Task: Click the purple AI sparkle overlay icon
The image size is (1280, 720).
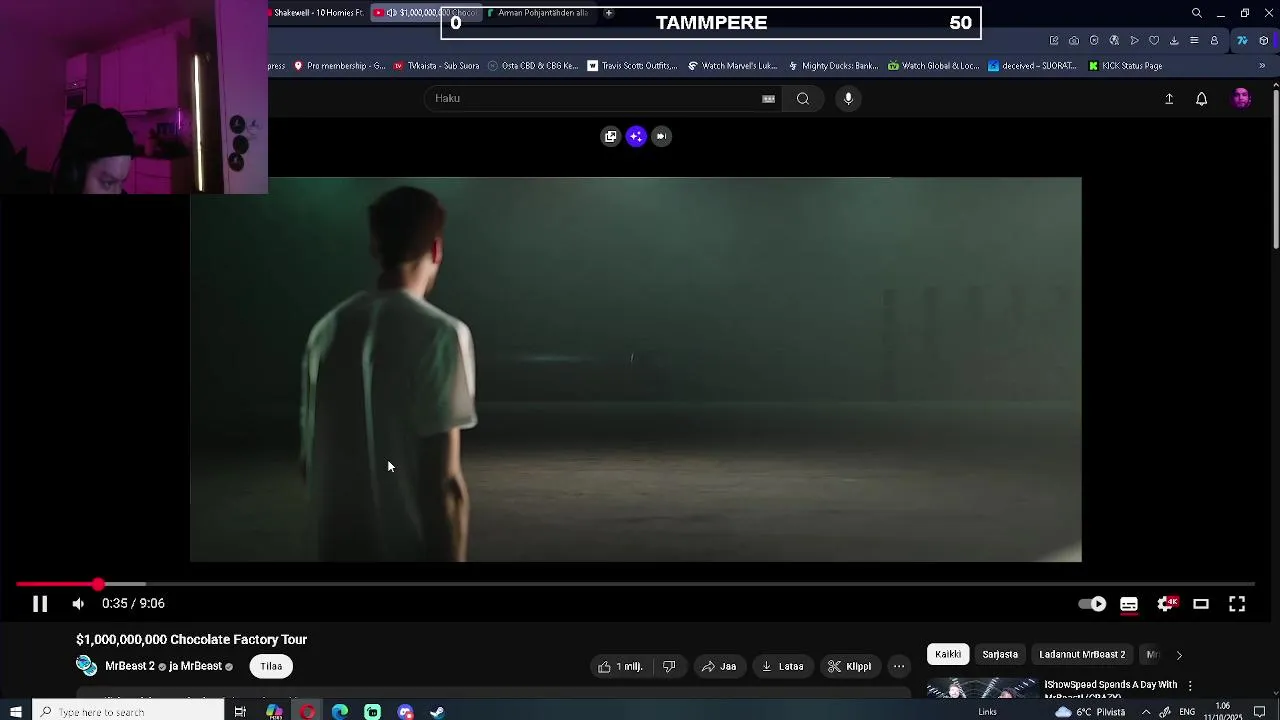Action: tap(636, 137)
